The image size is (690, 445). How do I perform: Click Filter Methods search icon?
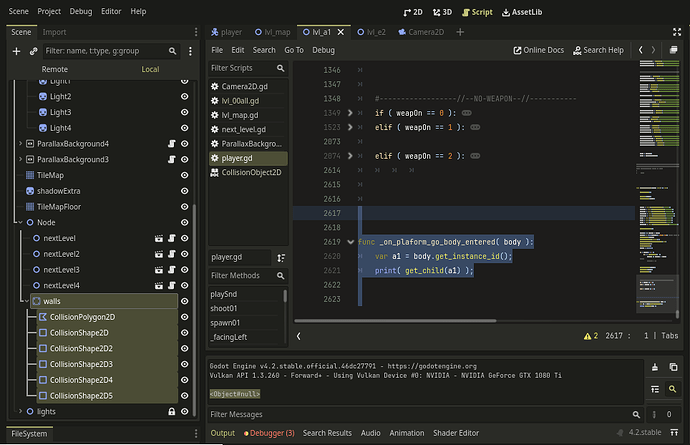(281, 276)
